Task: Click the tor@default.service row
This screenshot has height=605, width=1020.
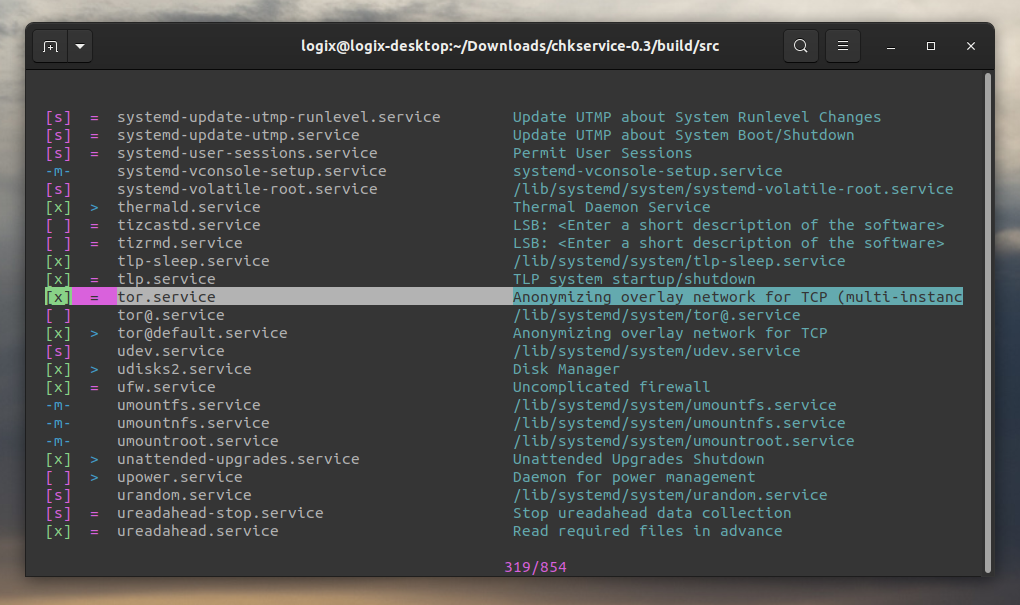Action: (212, 332)
